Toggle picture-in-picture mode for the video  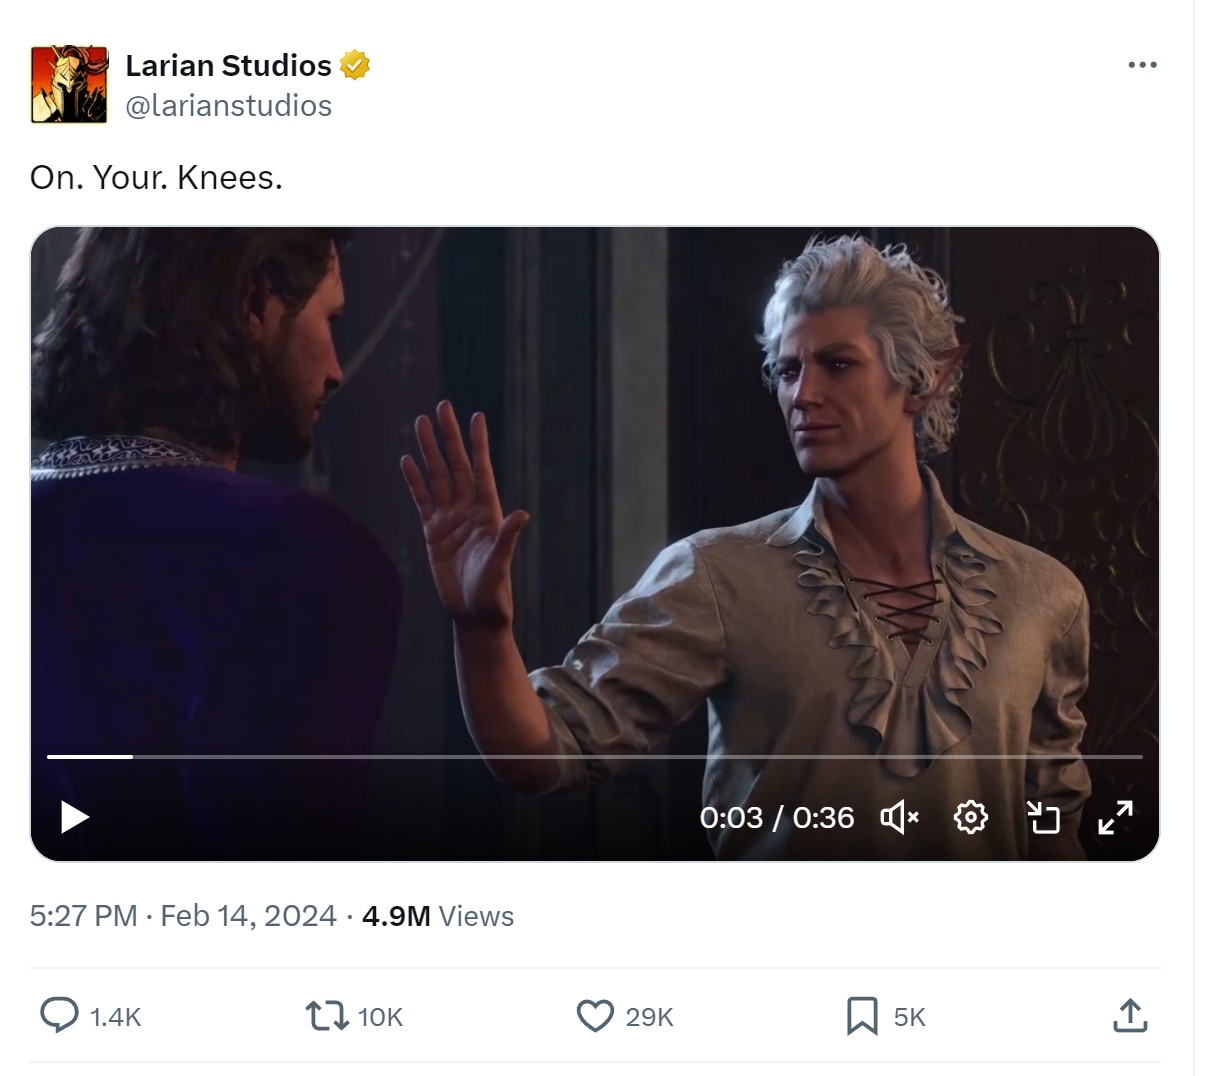1043,817
